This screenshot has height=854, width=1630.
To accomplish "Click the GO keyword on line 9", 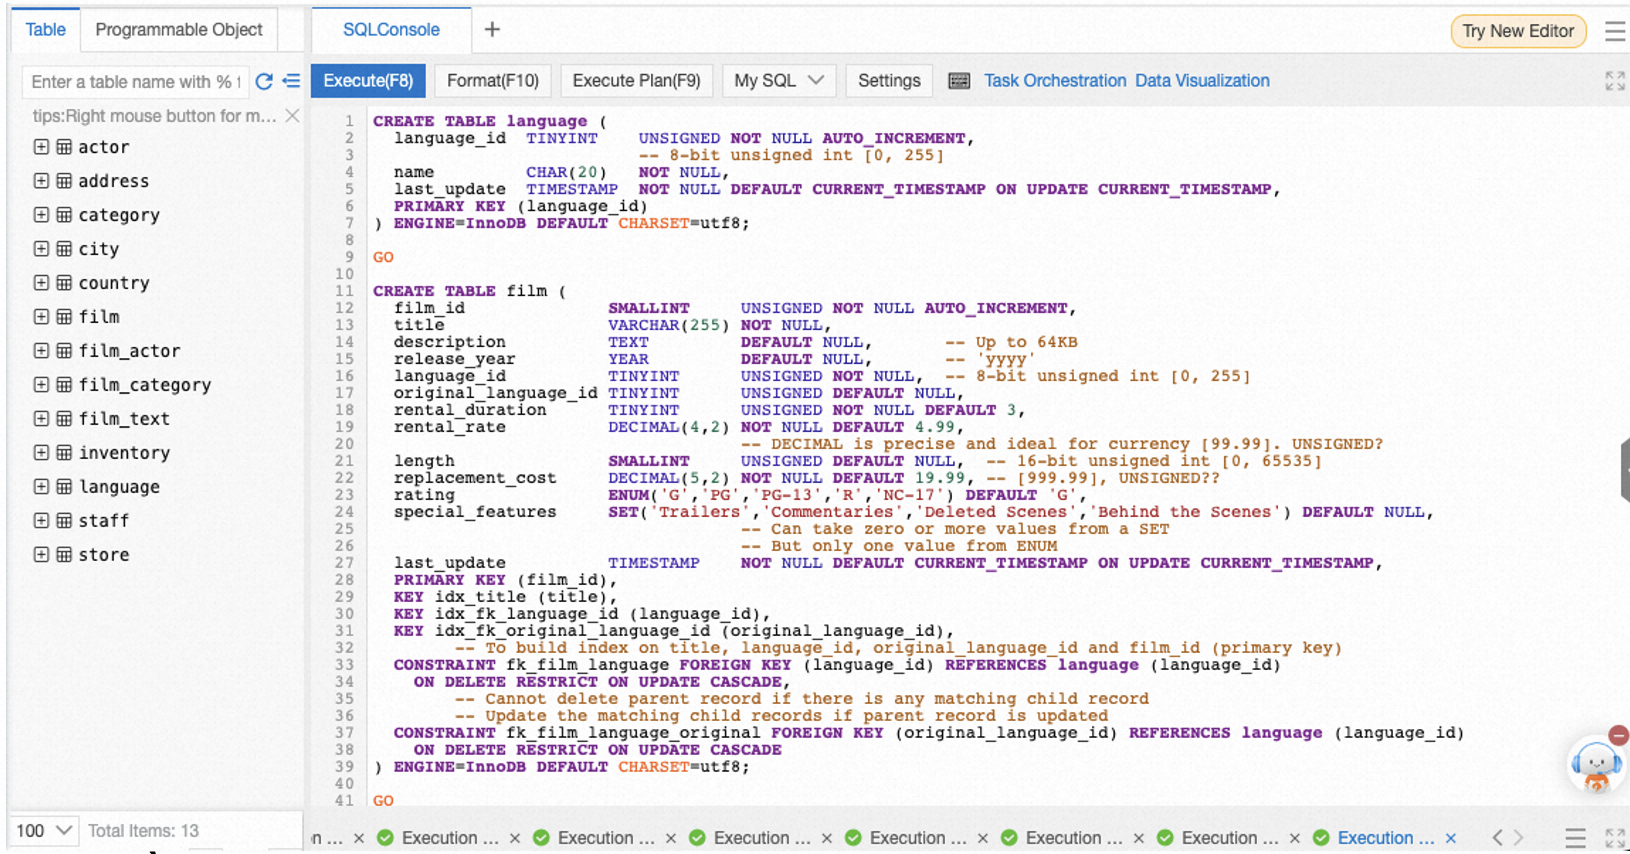I will 383,257.
